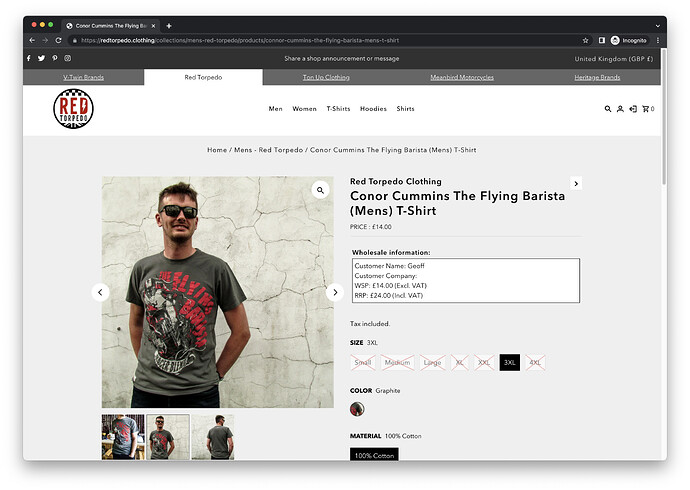690x490 pixels.
Task: Open Mens - Red Torpedo breadcrumb link
Action: tap(268, 150)
